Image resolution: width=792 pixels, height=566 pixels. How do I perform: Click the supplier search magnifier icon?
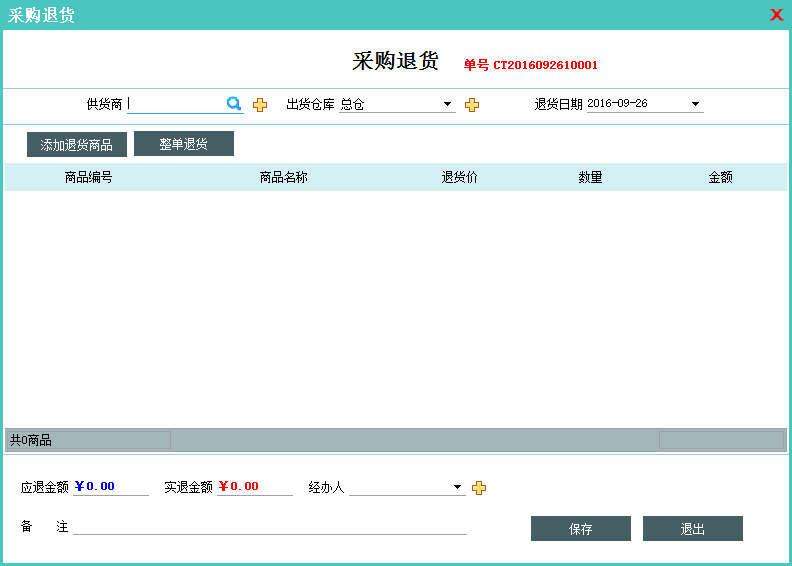(x=234, y=104)
